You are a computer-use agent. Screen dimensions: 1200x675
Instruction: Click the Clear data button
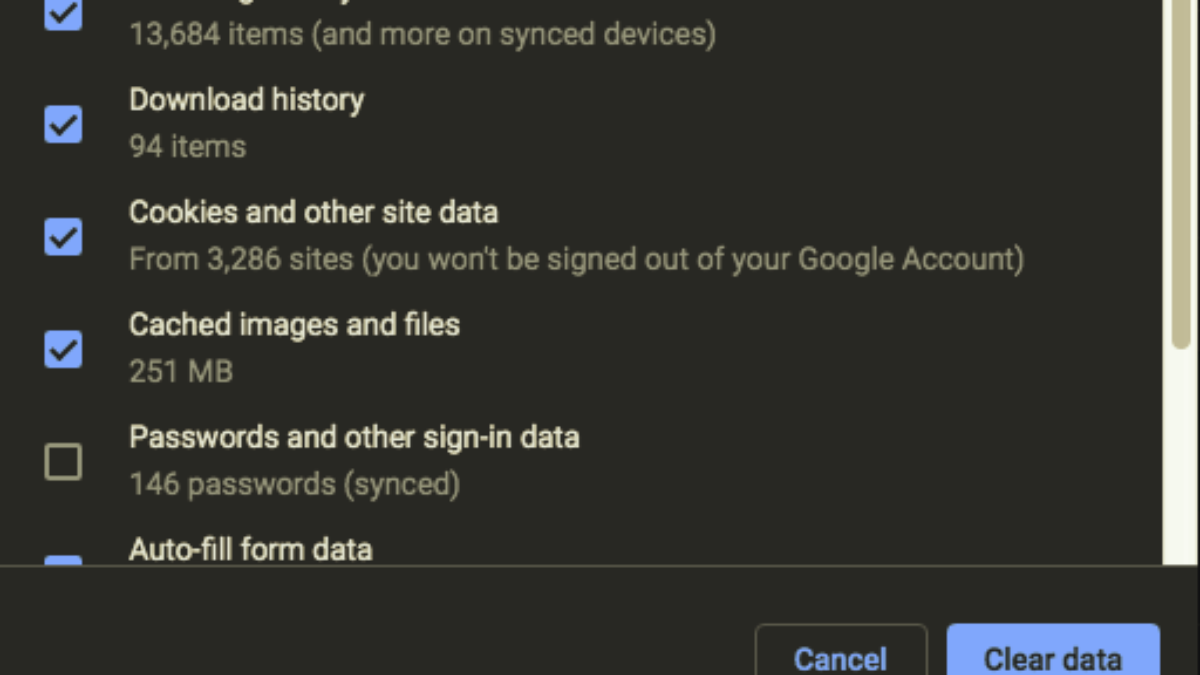click(1052, 658)
